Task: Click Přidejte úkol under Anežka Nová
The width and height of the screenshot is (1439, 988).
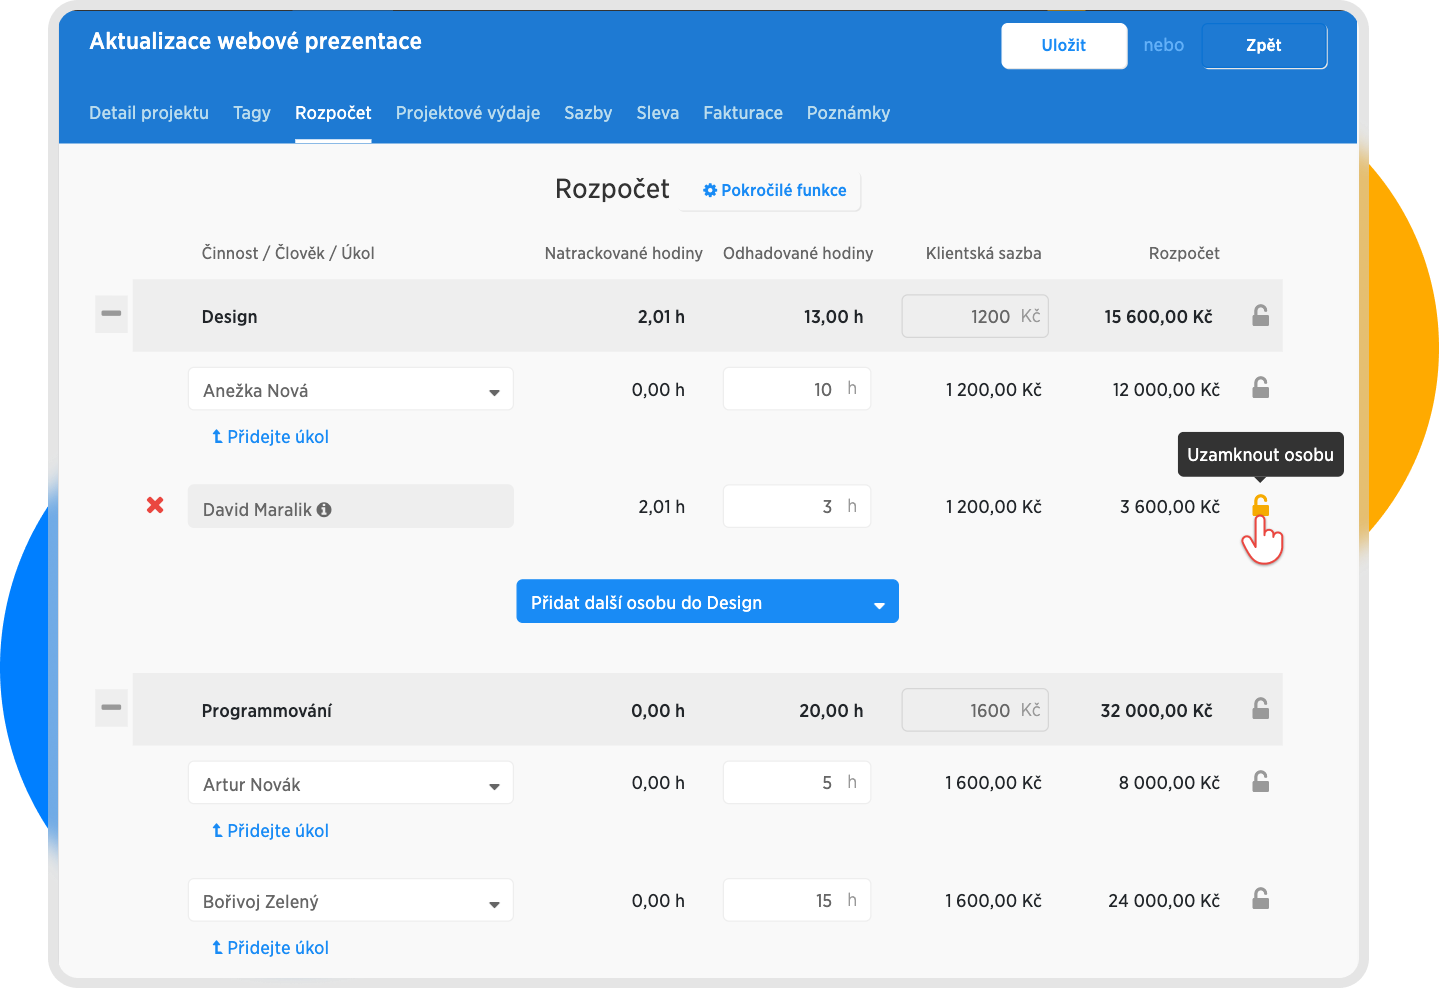Action: click(x=271, y=437)
